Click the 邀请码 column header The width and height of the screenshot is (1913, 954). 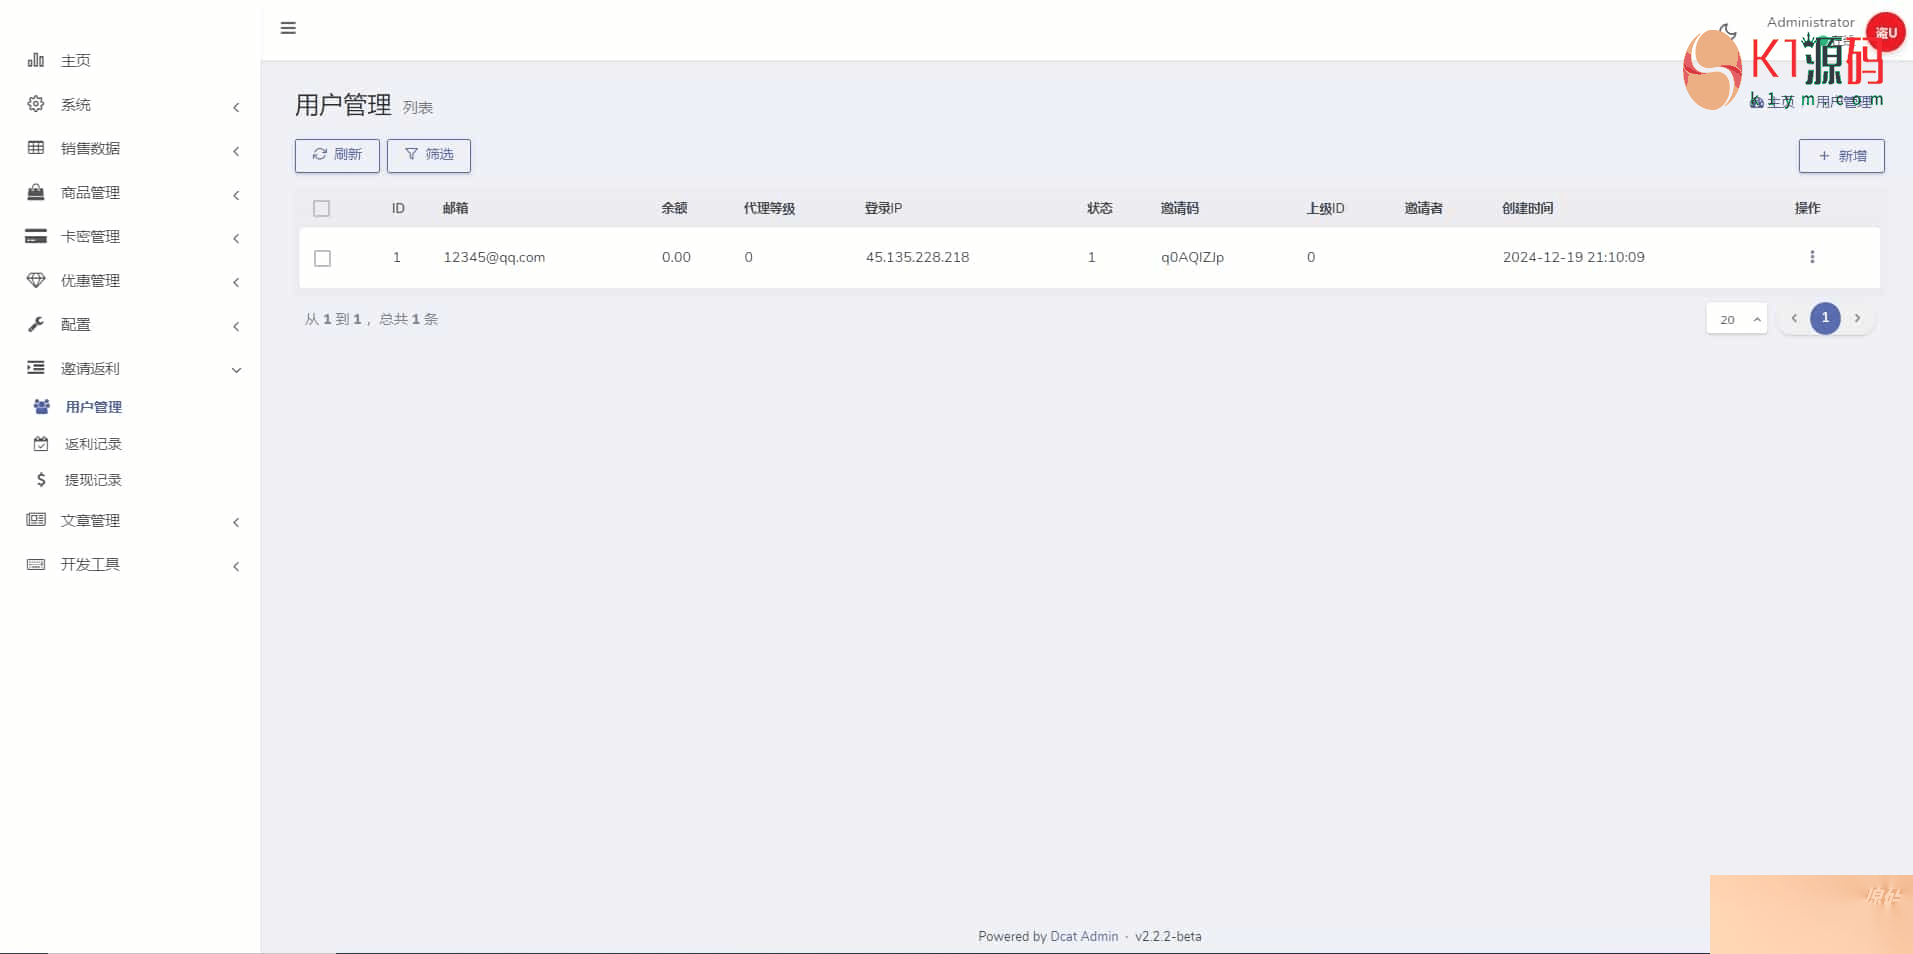tap(1179, 208)
